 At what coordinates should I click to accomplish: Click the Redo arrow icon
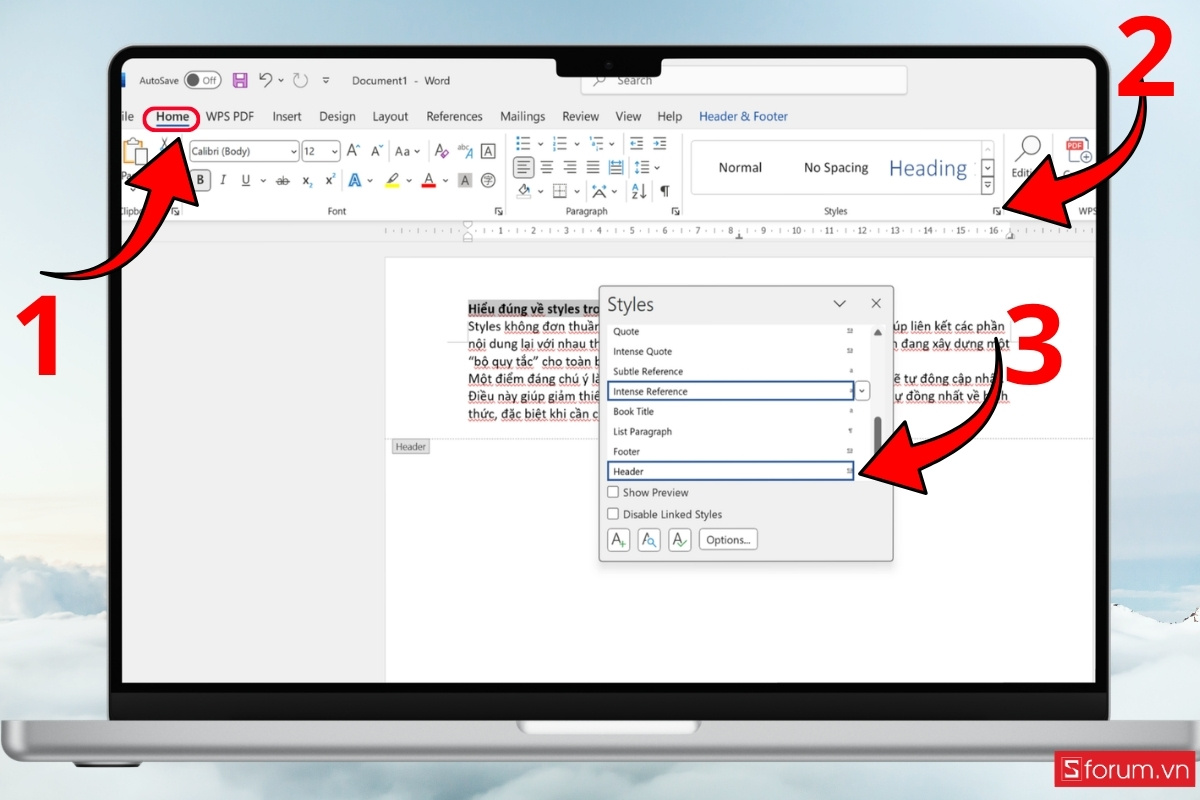point(301,80)
